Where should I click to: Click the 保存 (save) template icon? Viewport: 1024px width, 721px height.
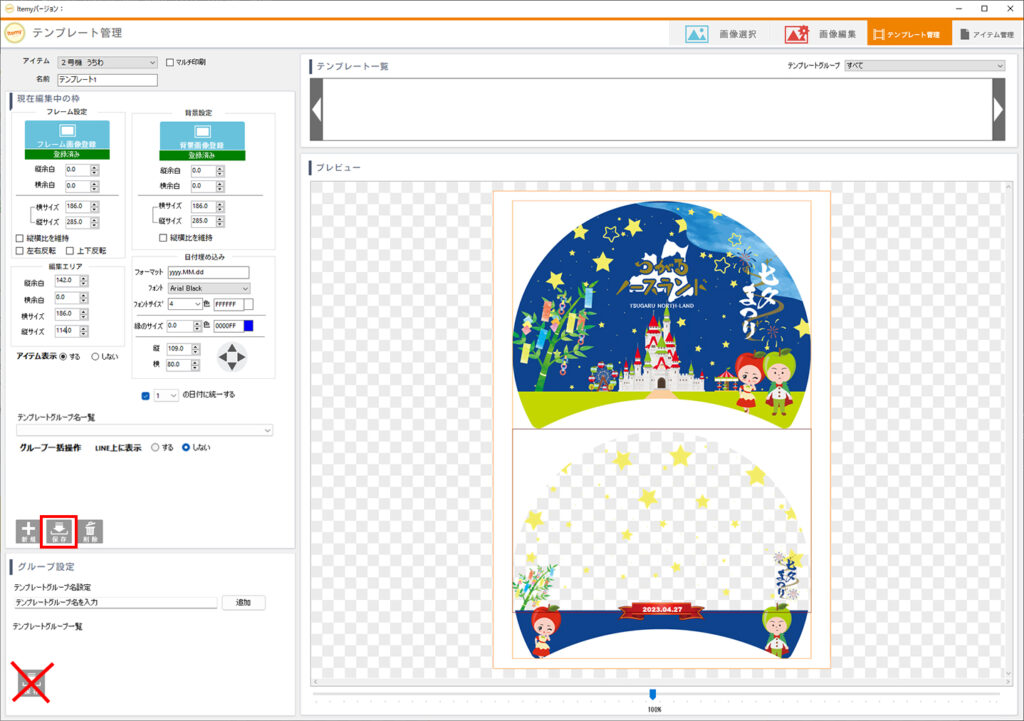pyautogui.click(x=58, y=530)
